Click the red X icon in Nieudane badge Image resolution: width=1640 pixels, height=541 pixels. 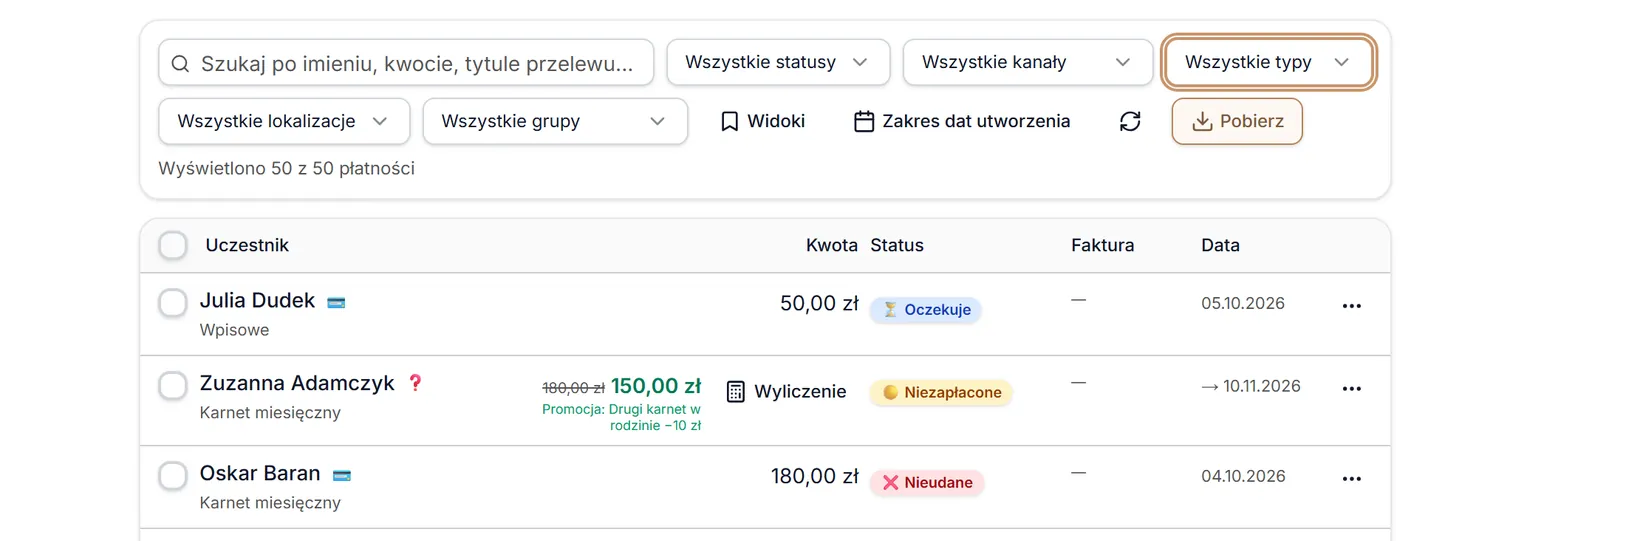(x=890, y=483)
